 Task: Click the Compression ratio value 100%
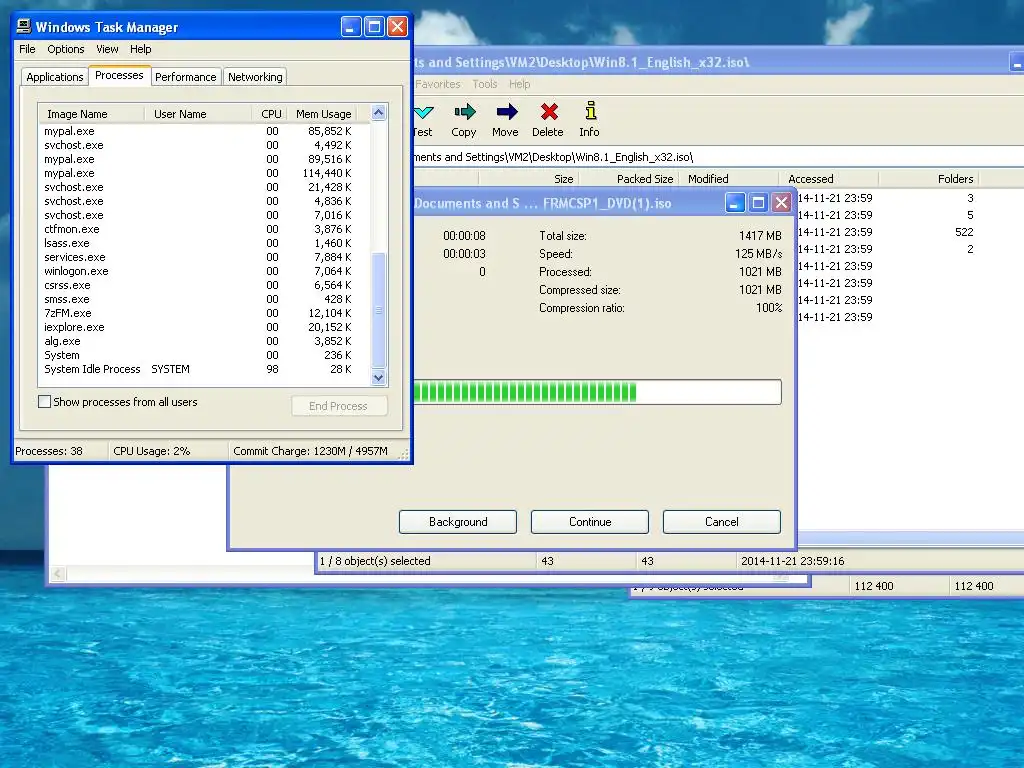click(769, 308)
